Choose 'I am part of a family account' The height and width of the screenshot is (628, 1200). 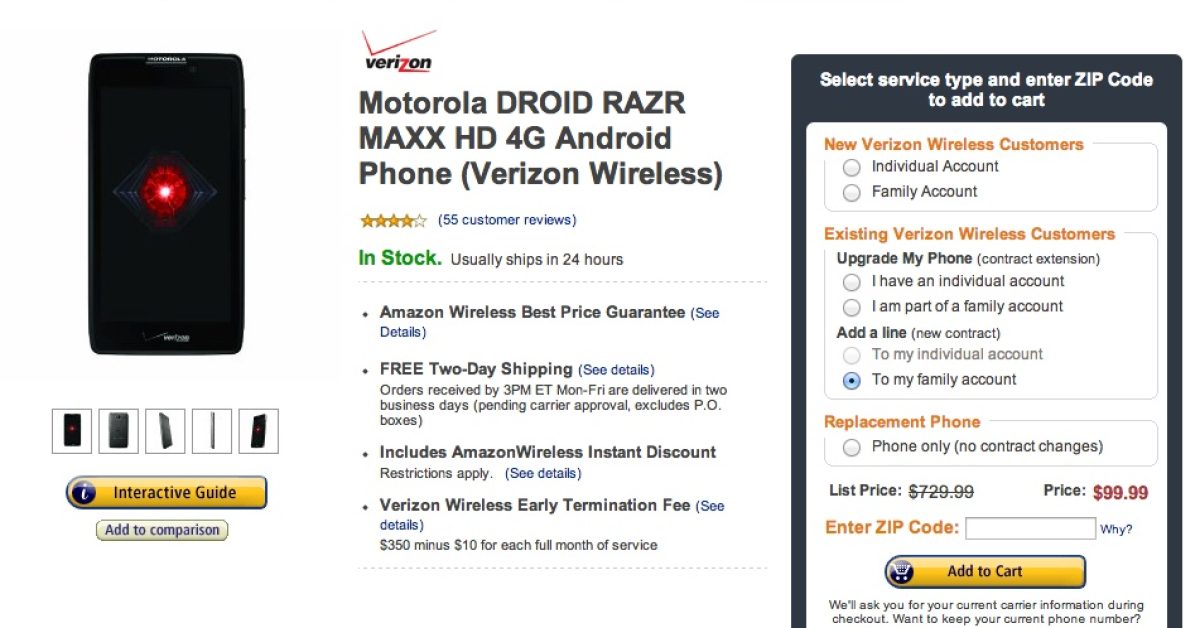[852, 307]
